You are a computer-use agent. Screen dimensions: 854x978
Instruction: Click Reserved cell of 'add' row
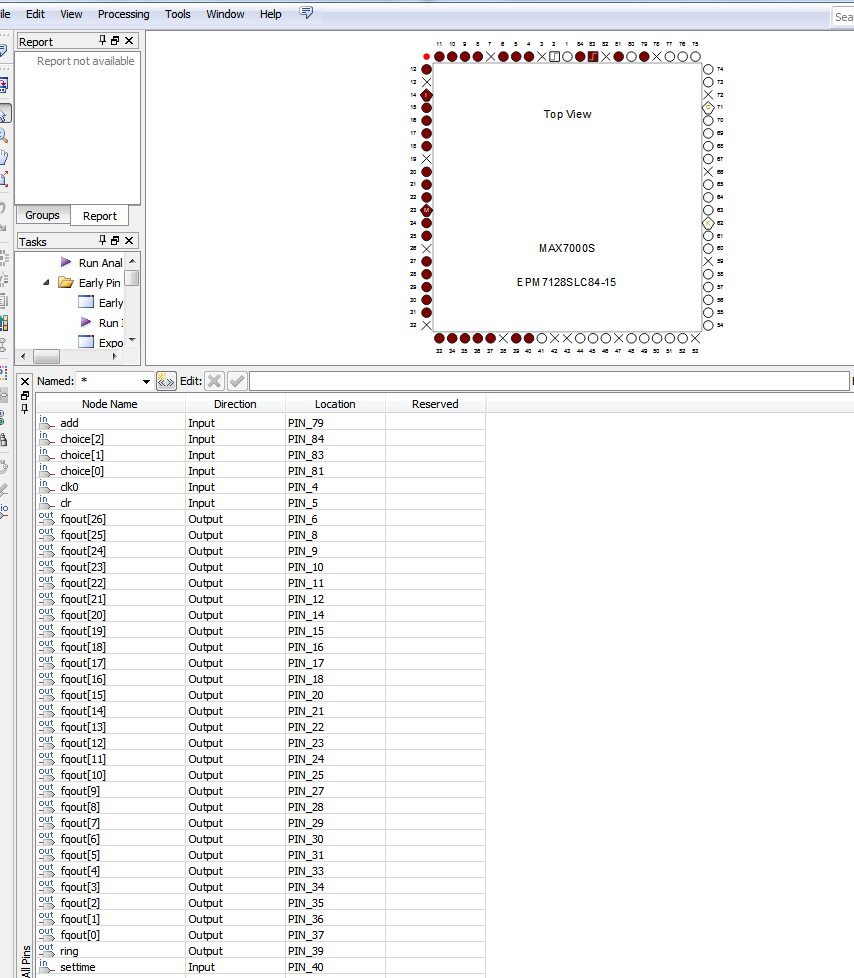pos(435,423)
